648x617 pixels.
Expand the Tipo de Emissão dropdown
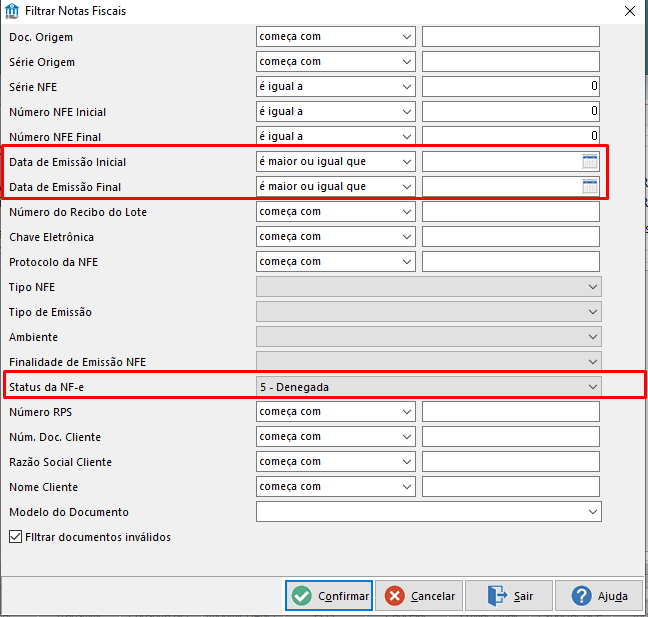click(429, 312)
